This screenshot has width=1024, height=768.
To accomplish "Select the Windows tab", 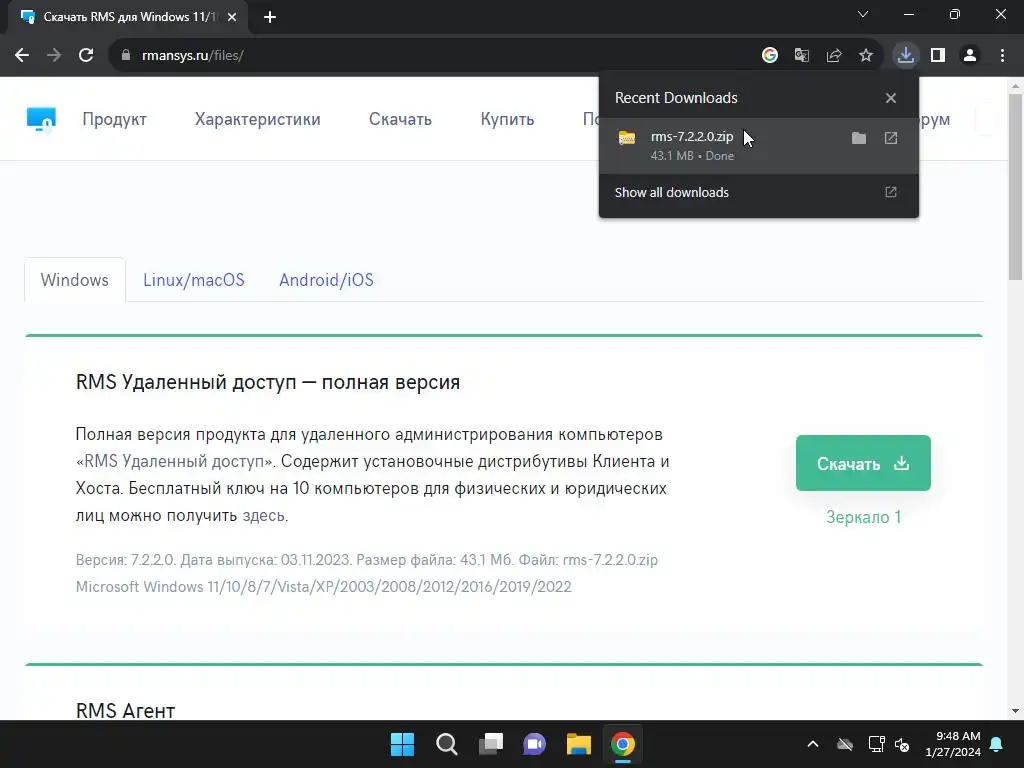I will click(x=74, y=280).
